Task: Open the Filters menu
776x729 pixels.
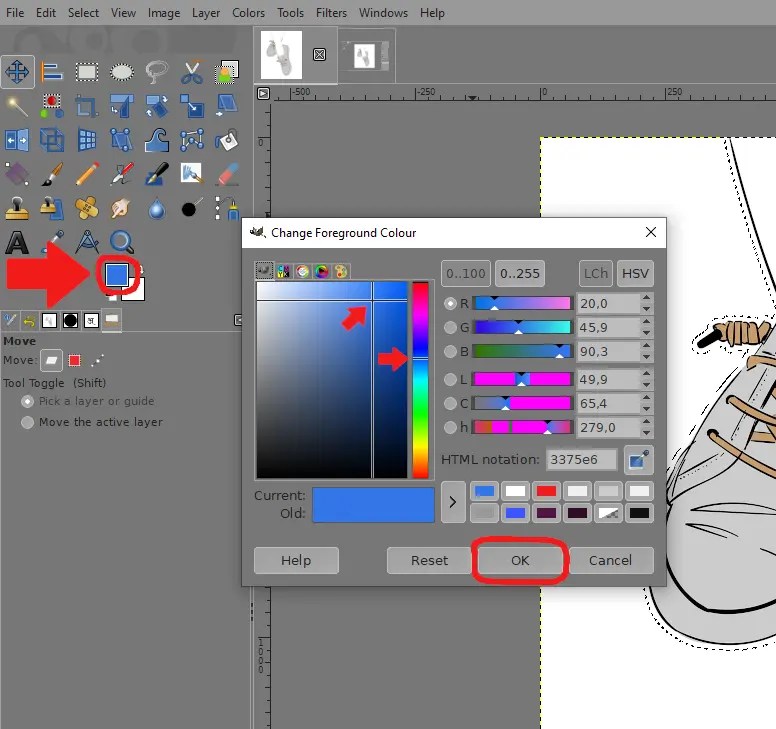Action: click(x=331, y=13)
